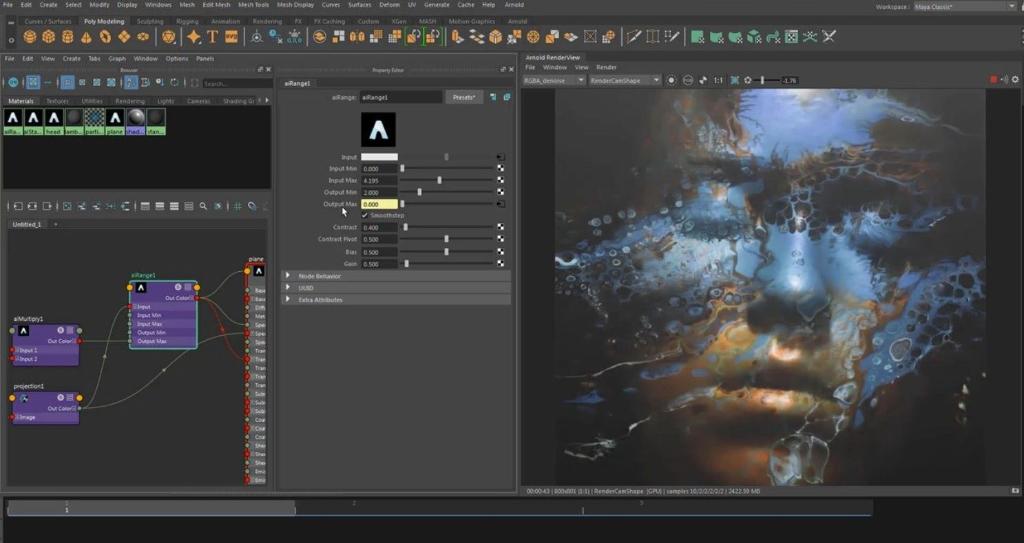Click the aiRange name input field
The width and height of the screenshot is (1024, 543).
pos(401,97)
